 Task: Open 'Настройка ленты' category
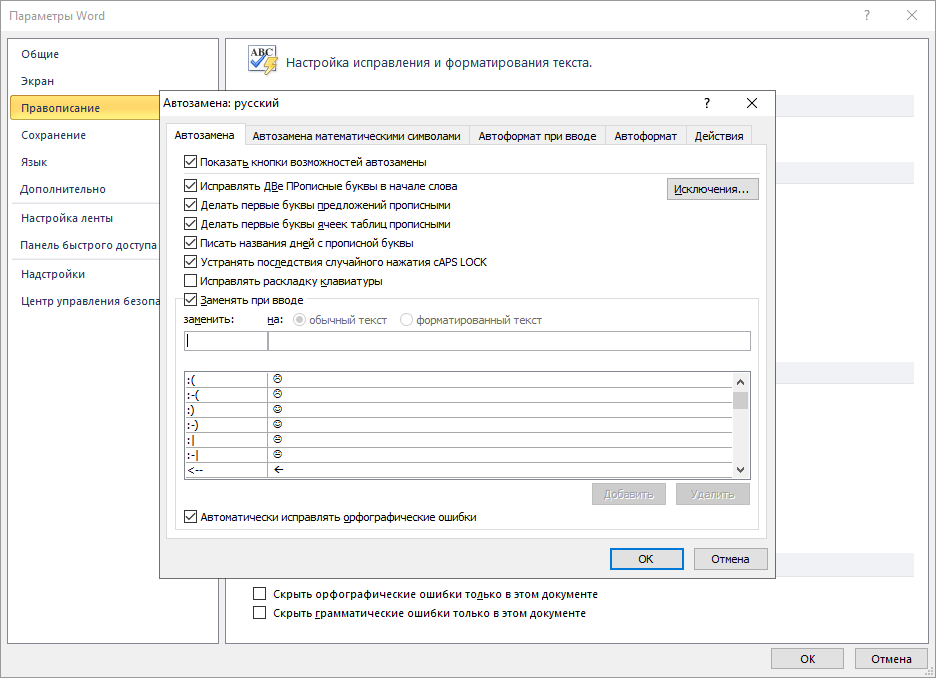coord(67,218)
